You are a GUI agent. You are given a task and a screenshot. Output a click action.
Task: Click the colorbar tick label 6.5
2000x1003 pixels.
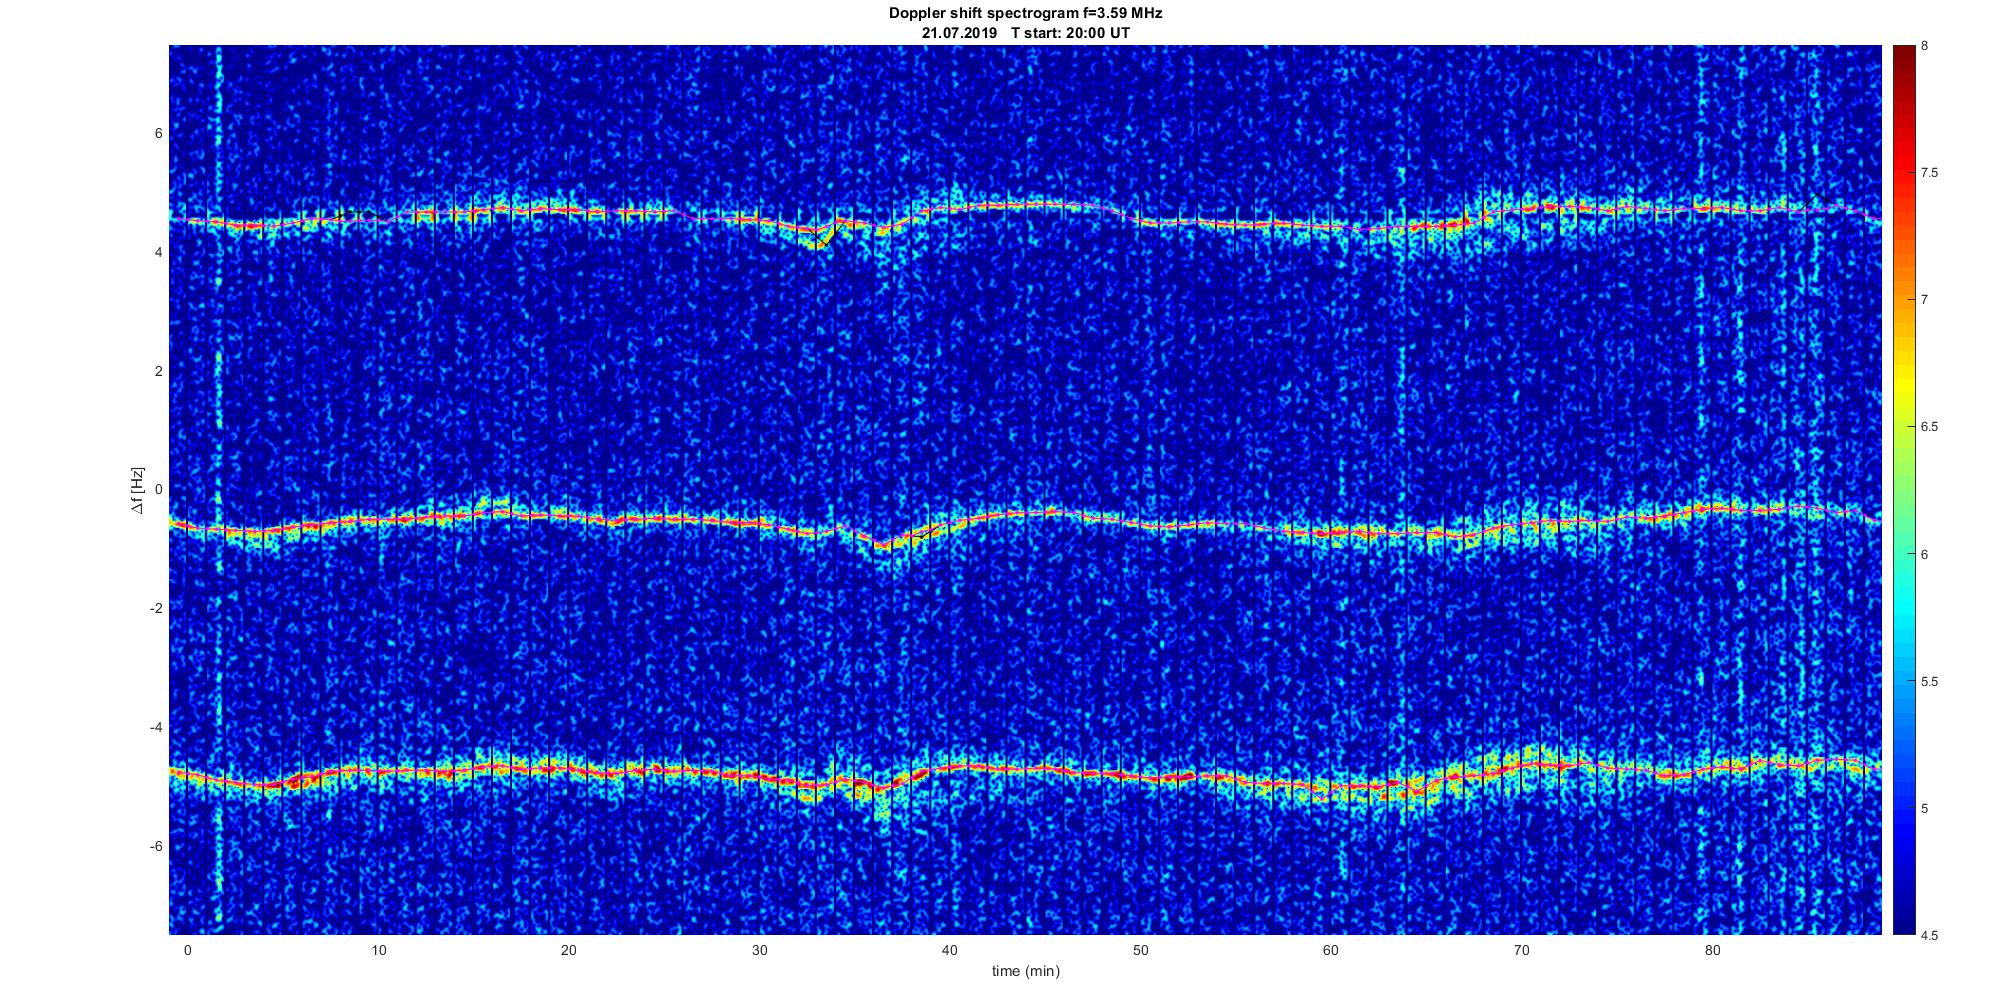1929,427
